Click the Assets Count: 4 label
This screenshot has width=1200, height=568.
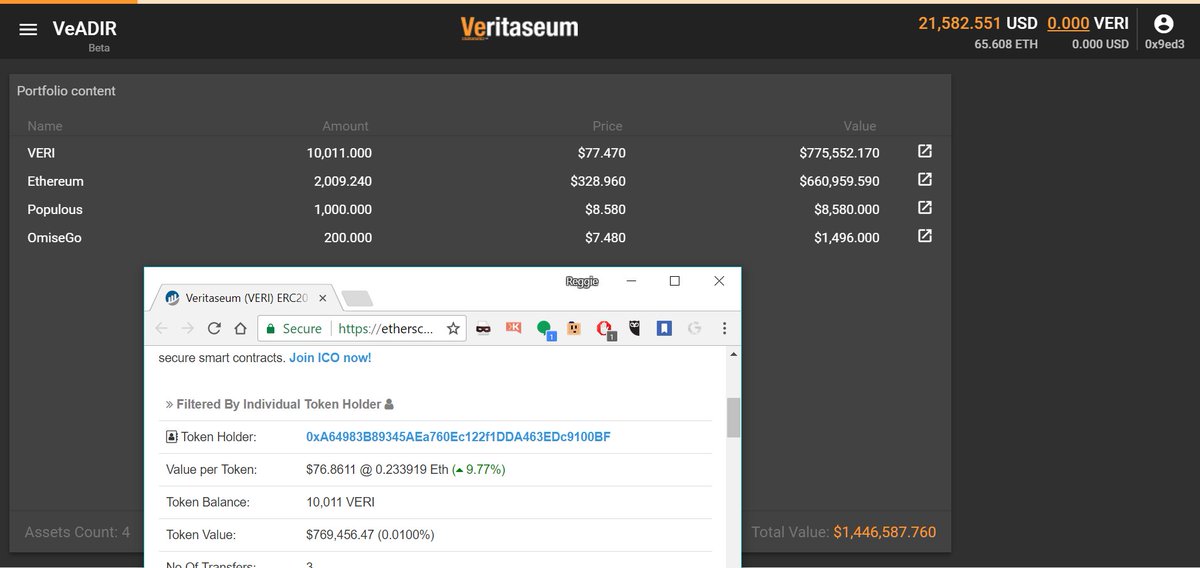click(x=77, y=532)
